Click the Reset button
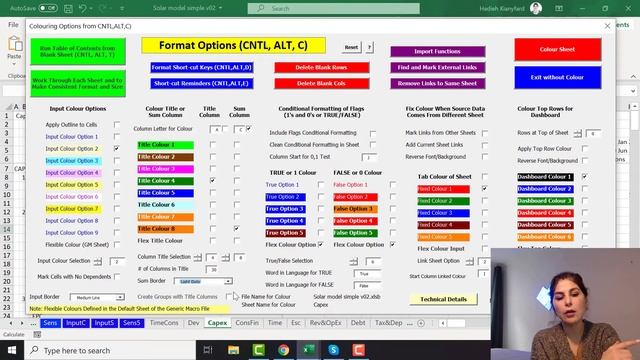Image resolution: width=640 pixels, height=360 pixels. pyautogui.click(x=351, y=47)
